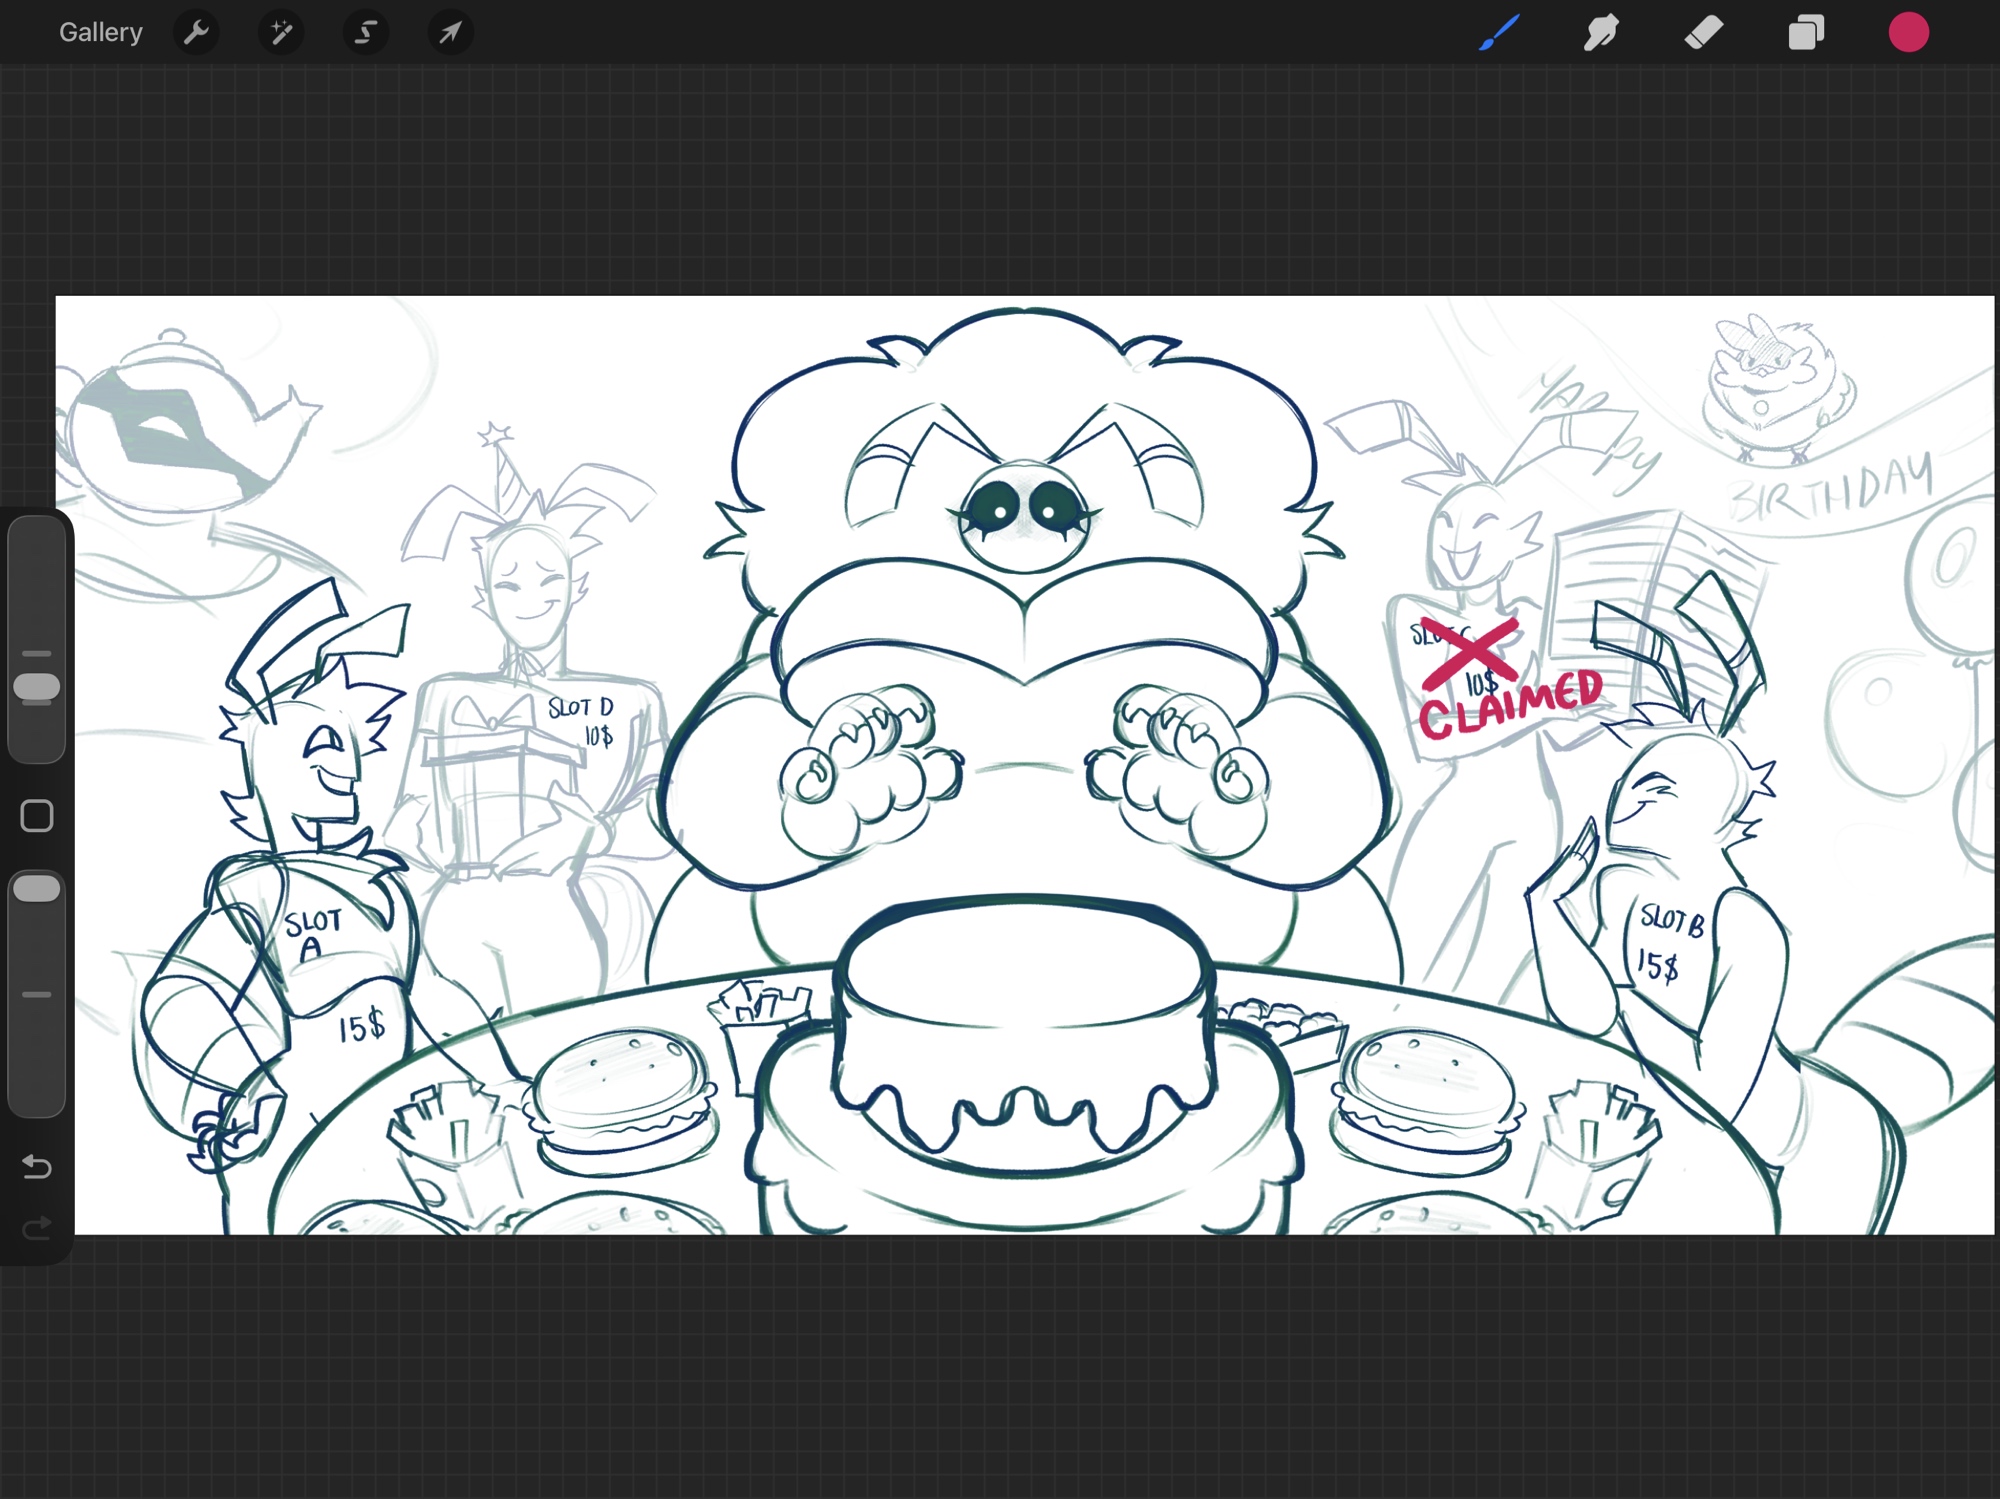Open the Actions wrench menu

[x=196, y=33]
